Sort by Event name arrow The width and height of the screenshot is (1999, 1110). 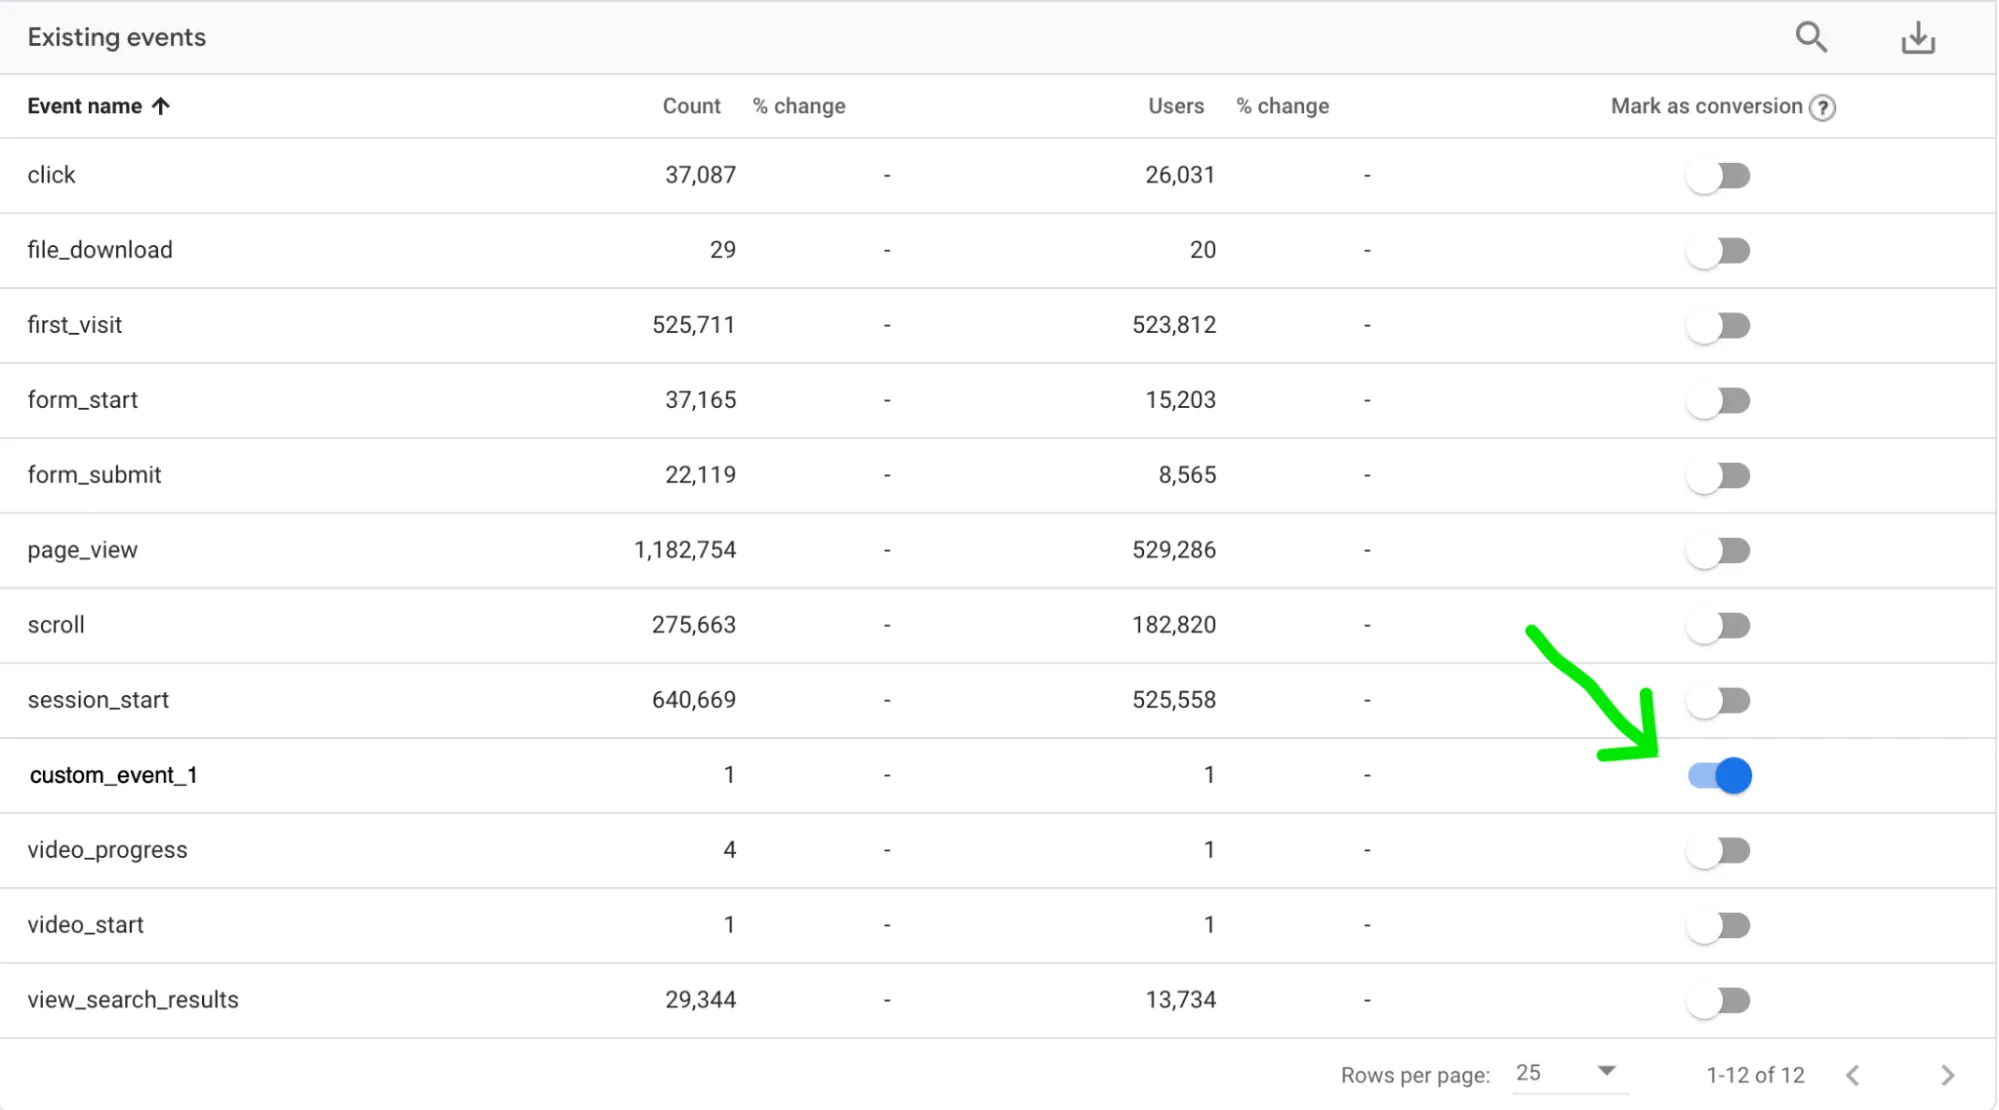click(x=161, y=106)
